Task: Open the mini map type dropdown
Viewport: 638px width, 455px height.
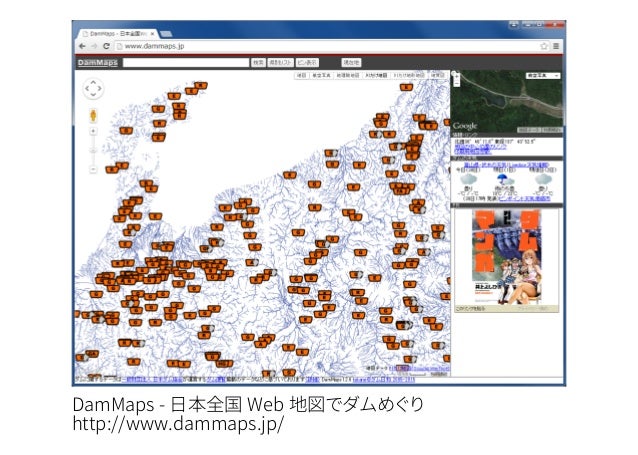Action: [x=543, y=76]
